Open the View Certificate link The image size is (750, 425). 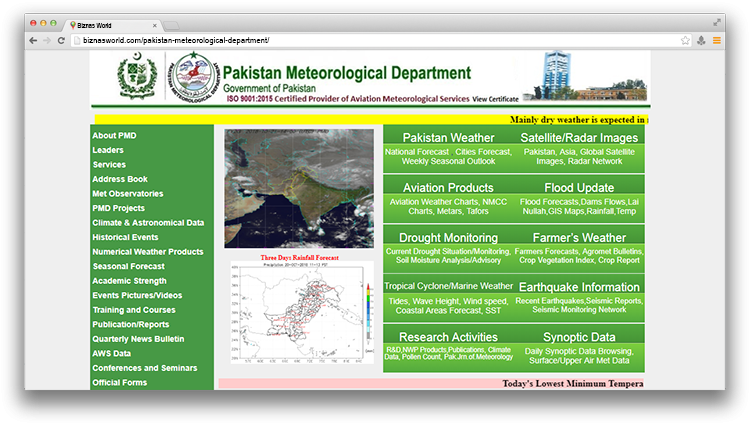496,100
